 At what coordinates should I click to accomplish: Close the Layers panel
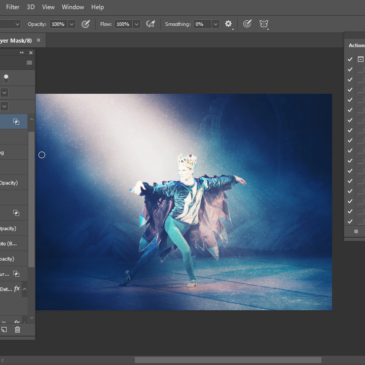(x=31, y=53)
